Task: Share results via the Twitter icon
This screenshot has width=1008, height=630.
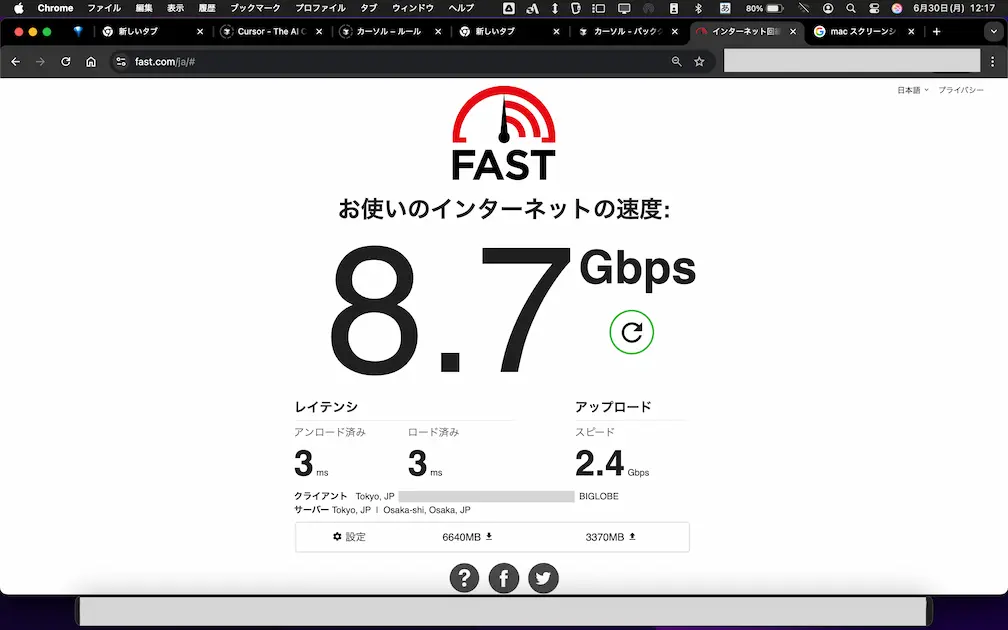Action: [543, 578]
